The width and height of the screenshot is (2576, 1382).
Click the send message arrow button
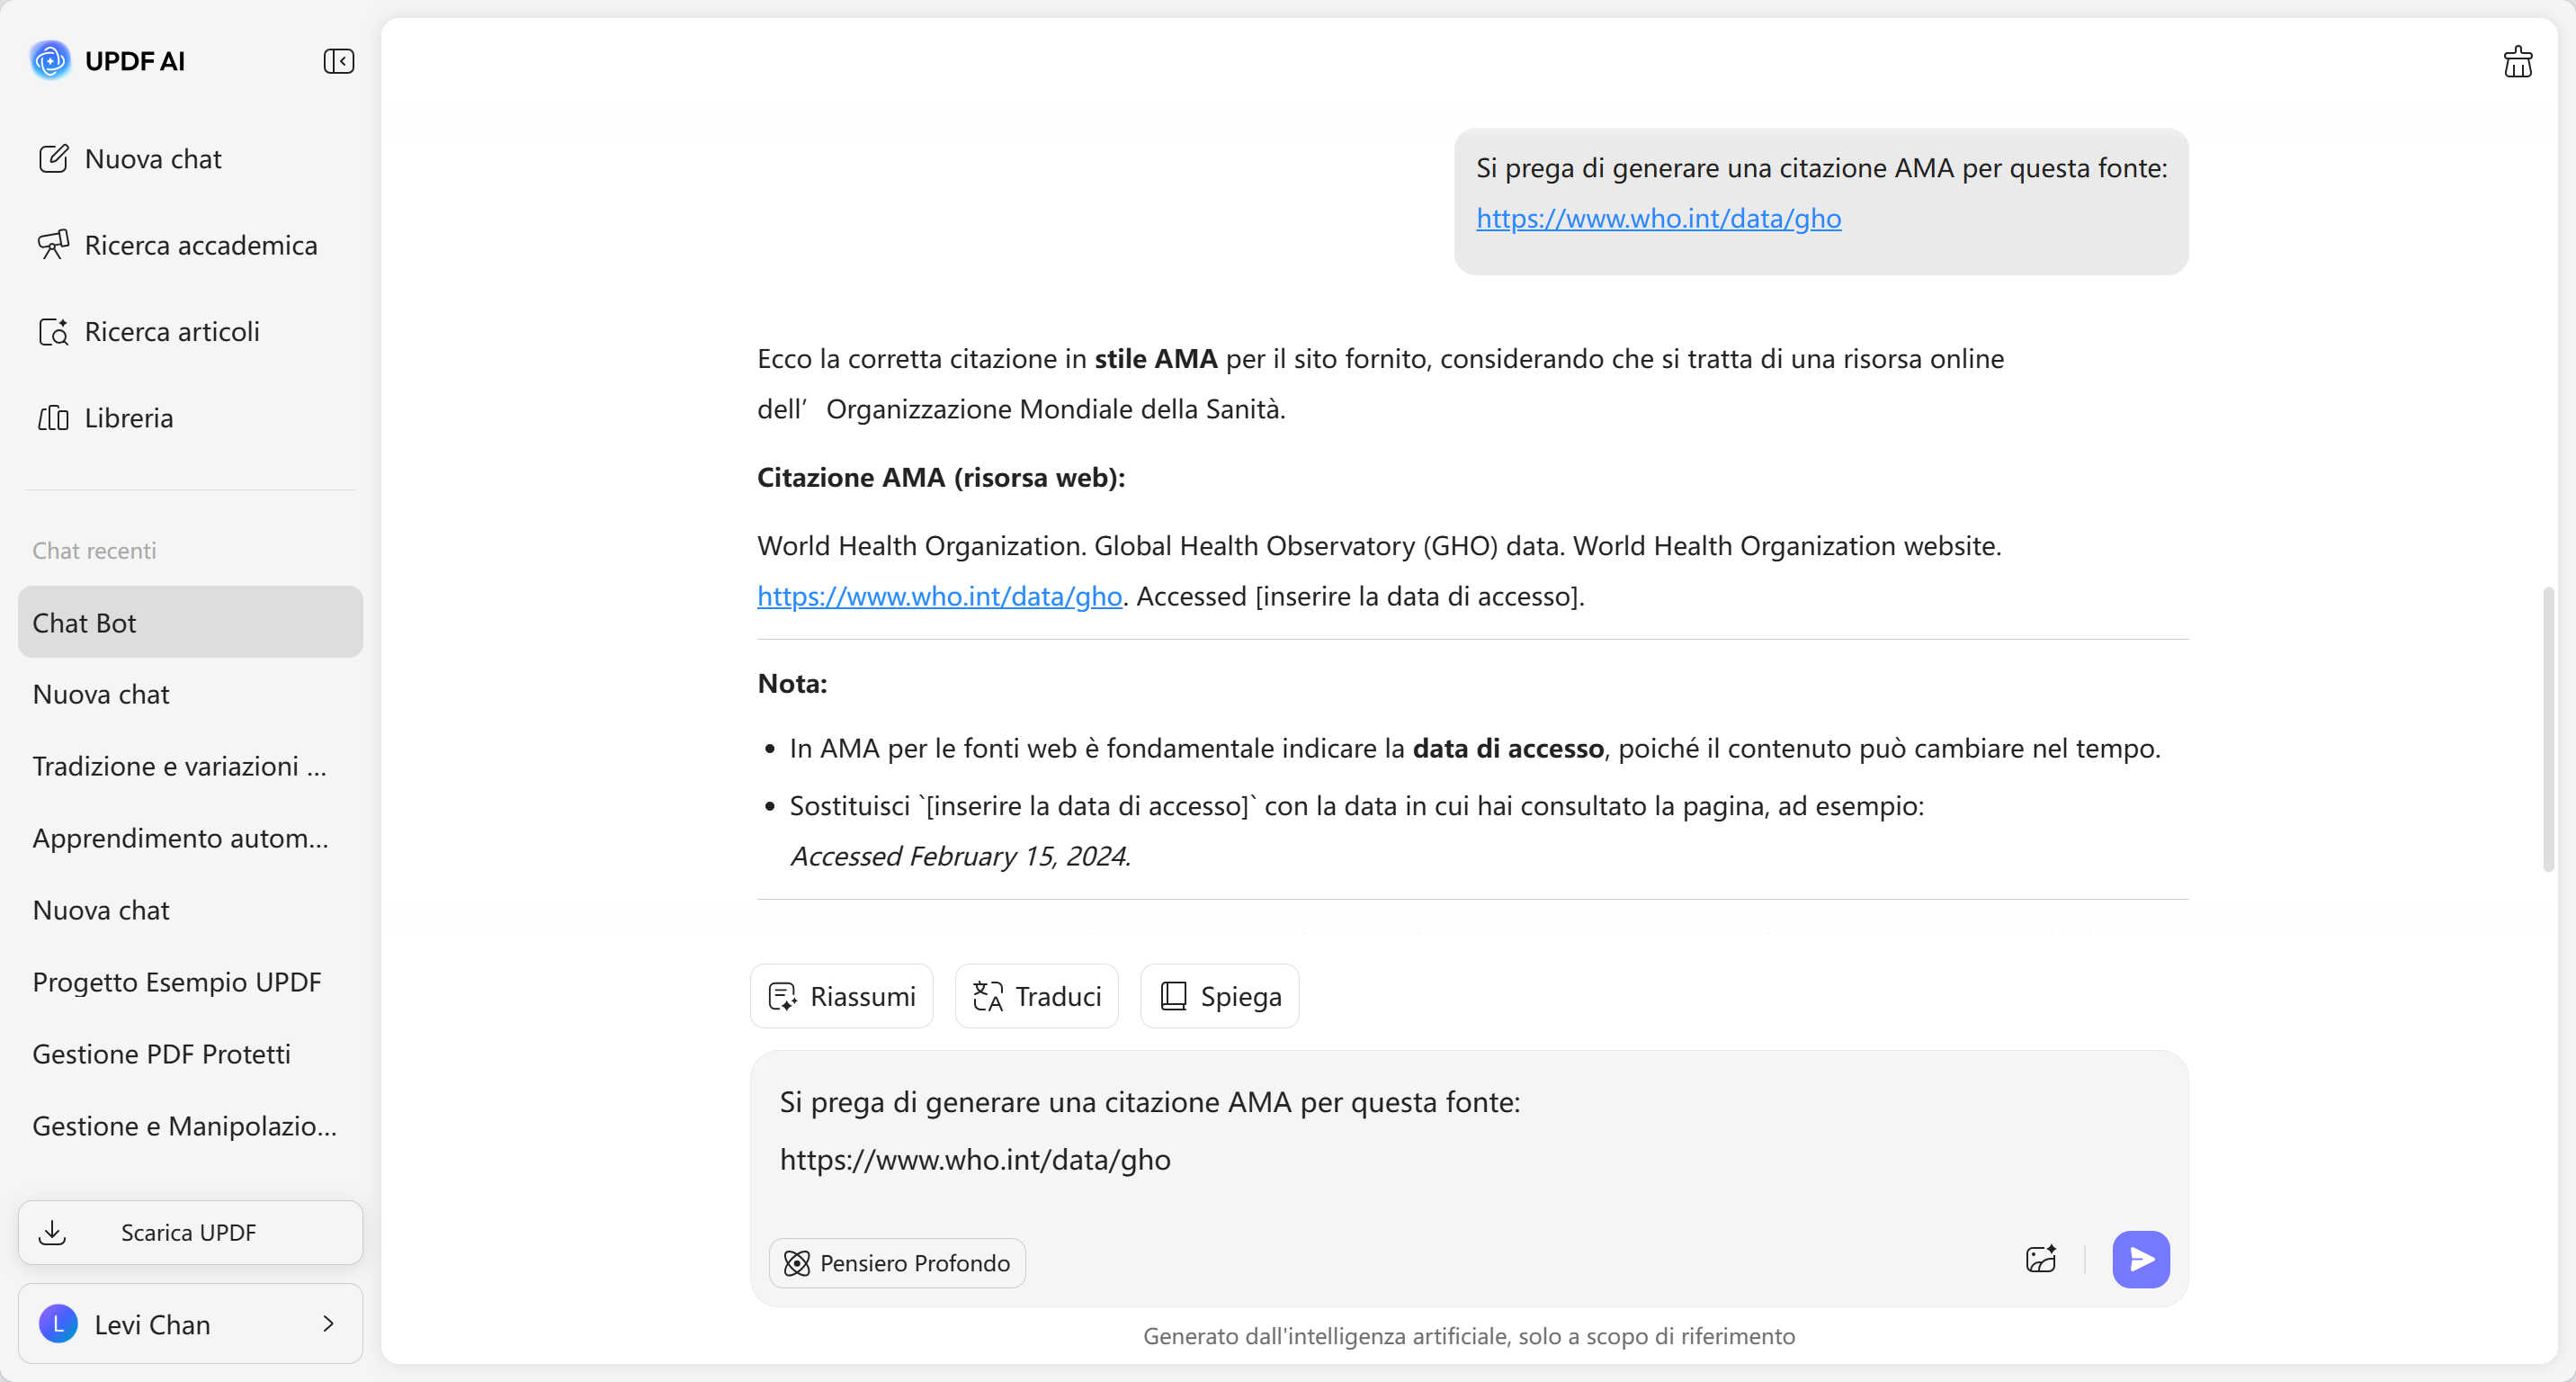(x=2140, y=1259)
